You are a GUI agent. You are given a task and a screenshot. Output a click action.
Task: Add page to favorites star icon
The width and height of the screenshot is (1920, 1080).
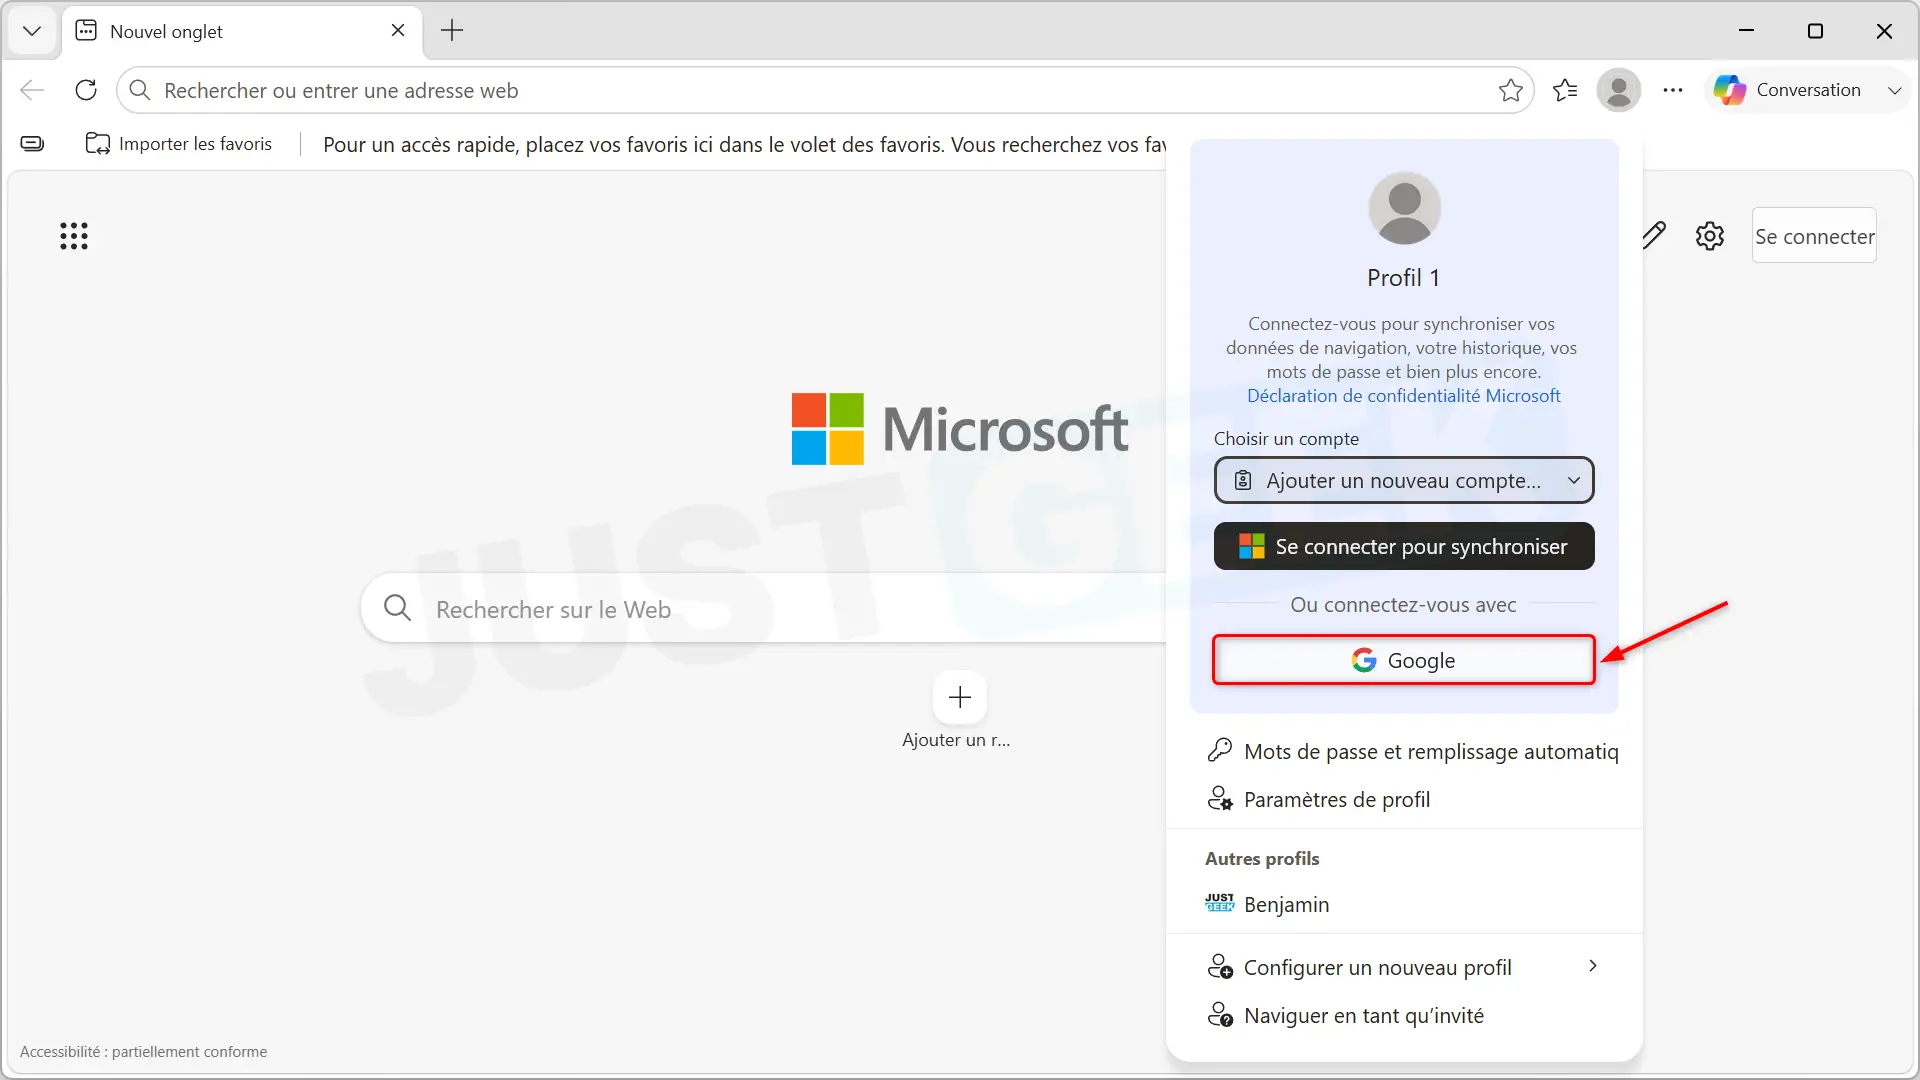pos(1510,90)
